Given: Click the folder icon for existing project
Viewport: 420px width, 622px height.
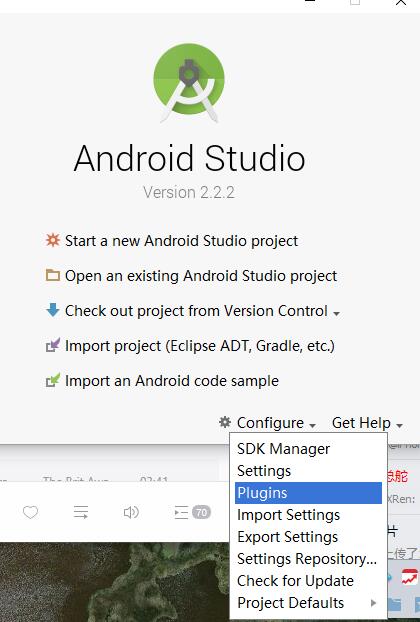Looking at the screenshot, I should (53, 275).
